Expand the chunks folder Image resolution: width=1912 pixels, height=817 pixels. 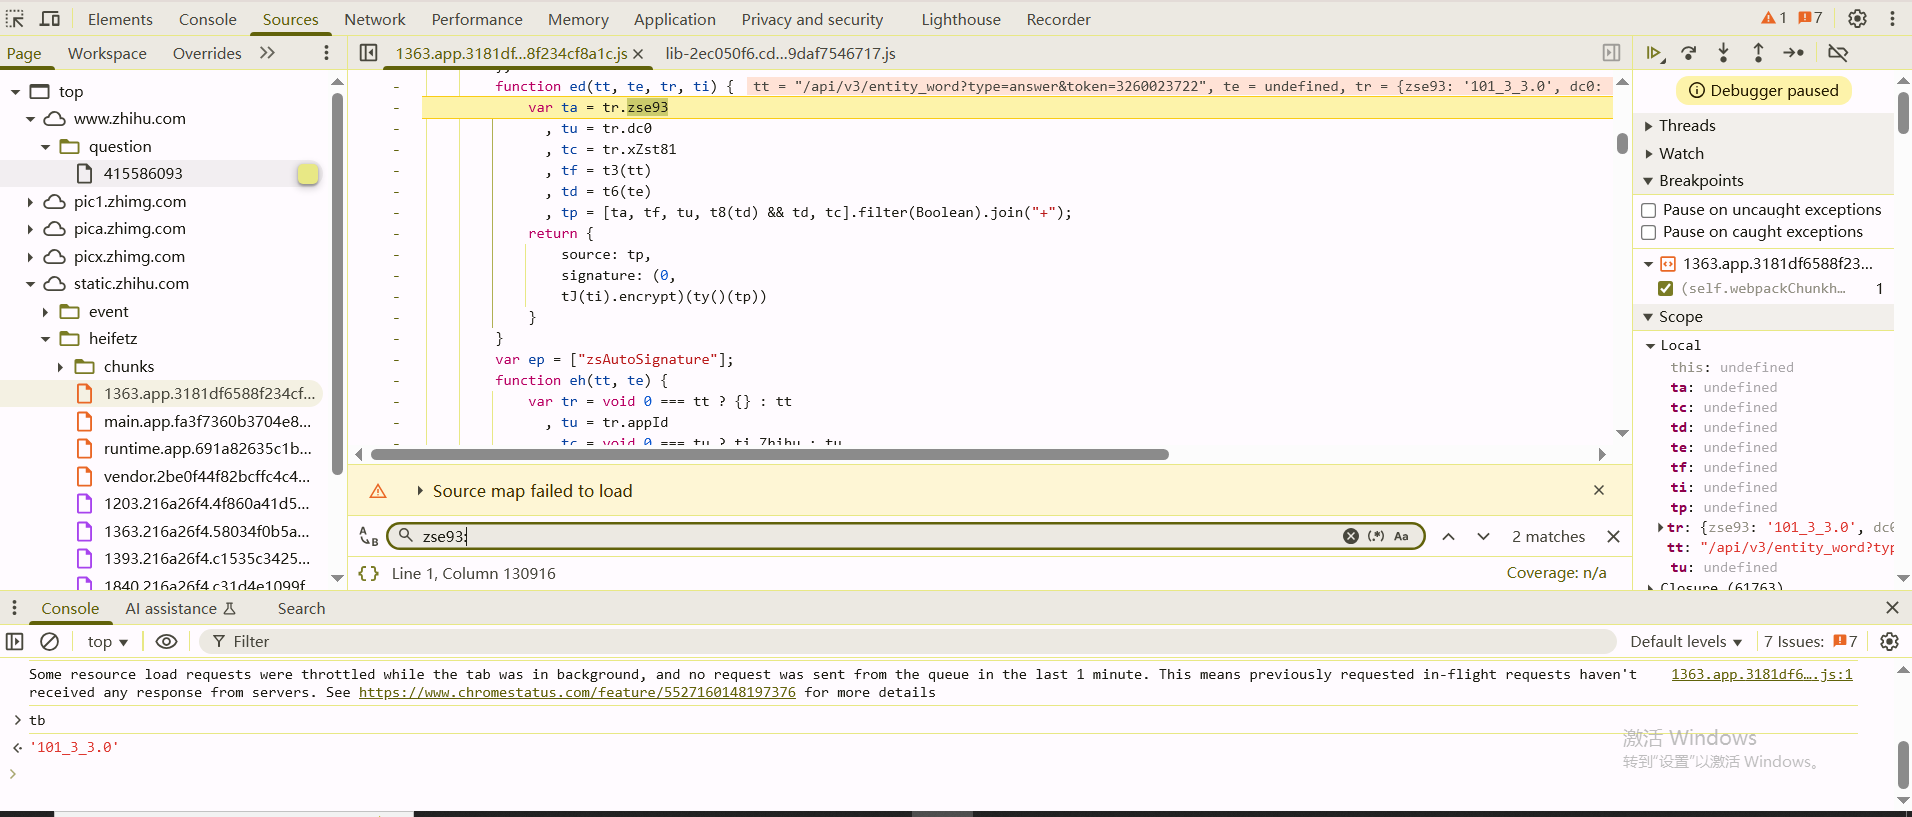pos(60,367)
